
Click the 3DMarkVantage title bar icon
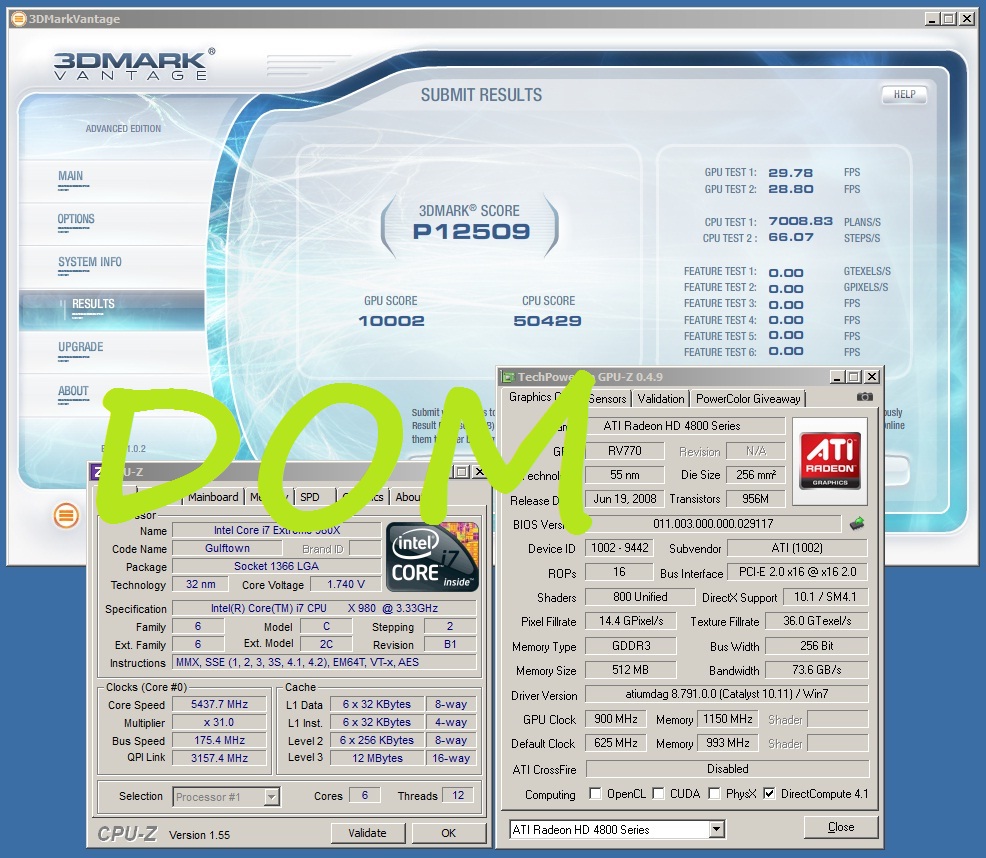point(19,18)
